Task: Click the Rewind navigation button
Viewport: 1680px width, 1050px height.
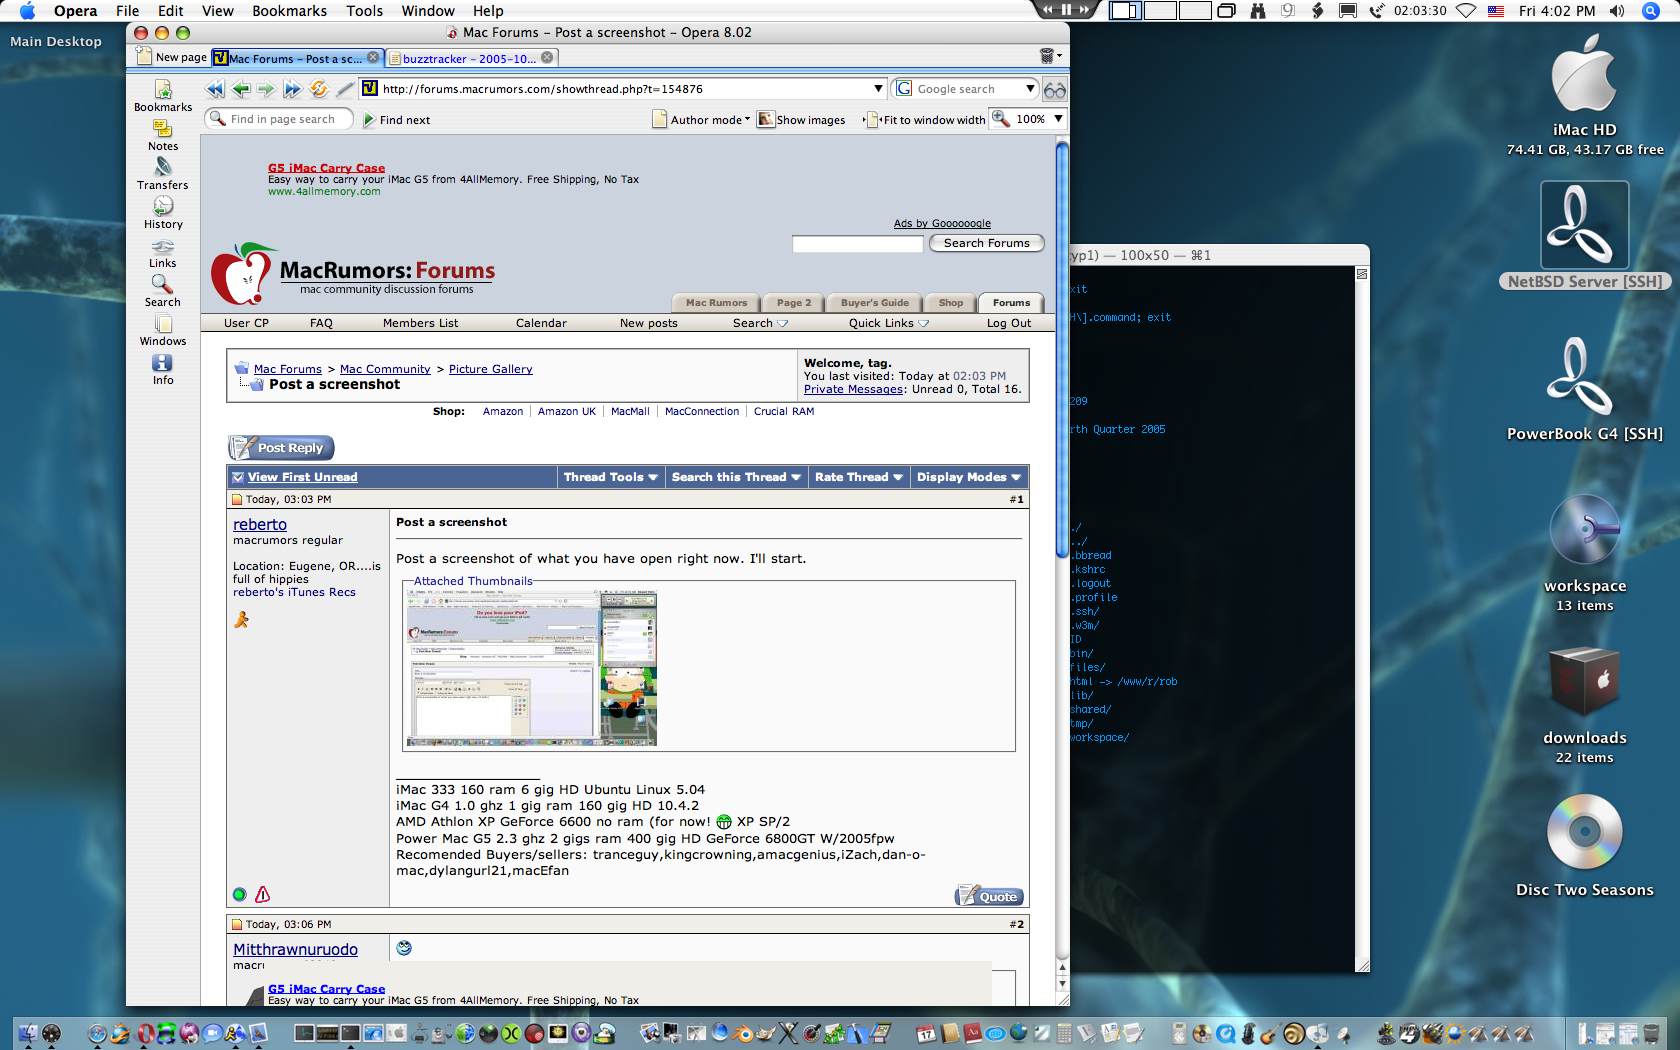Action: 216,89
